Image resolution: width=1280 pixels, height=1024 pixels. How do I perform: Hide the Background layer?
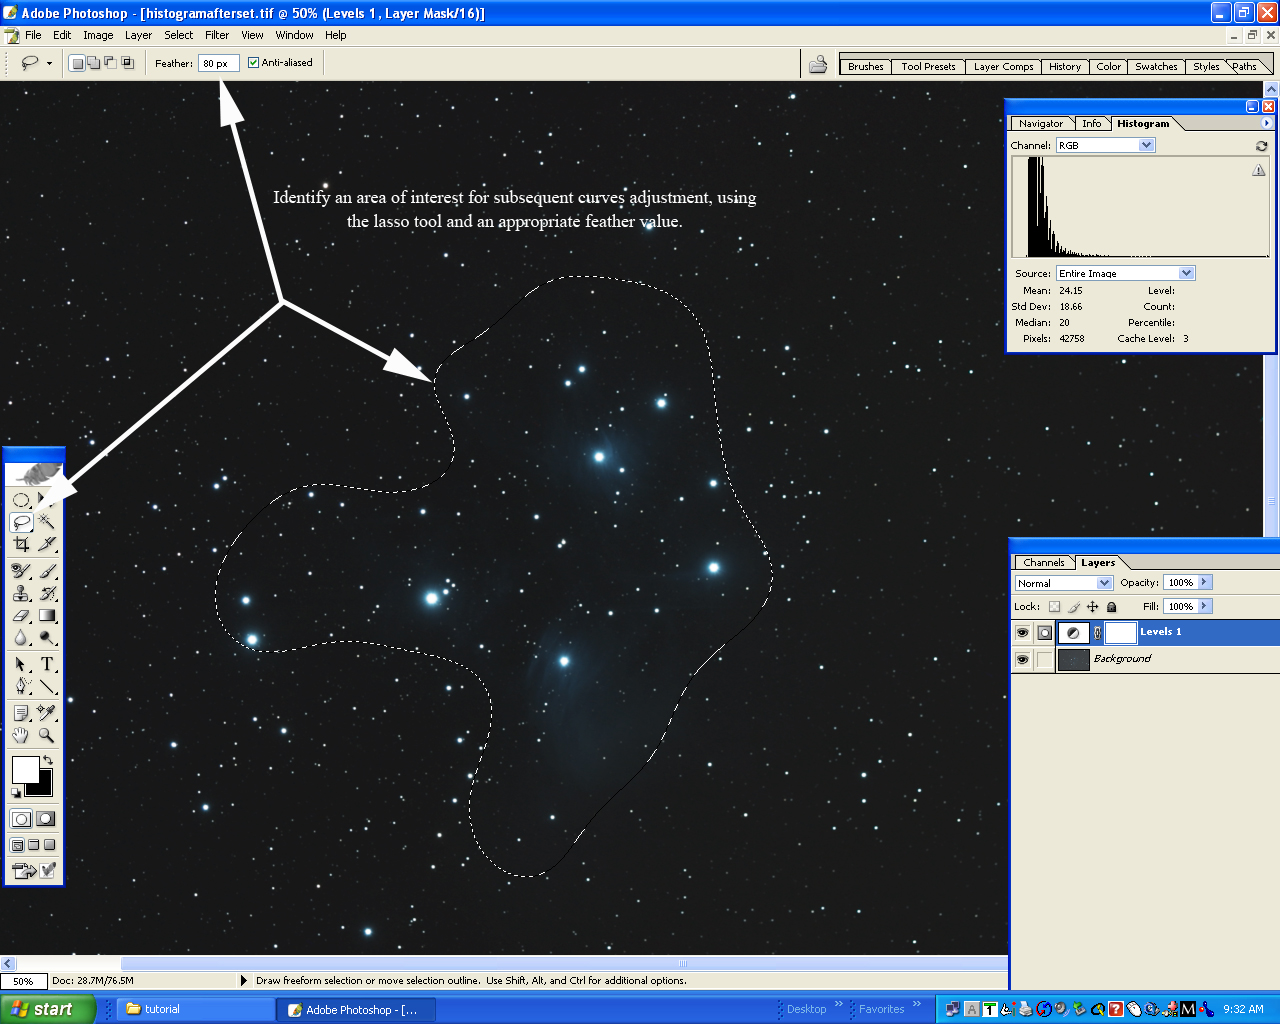point(1022,659)
